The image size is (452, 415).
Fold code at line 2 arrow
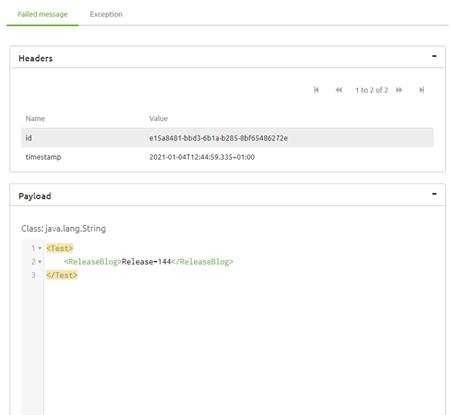[x=40, y=262]
